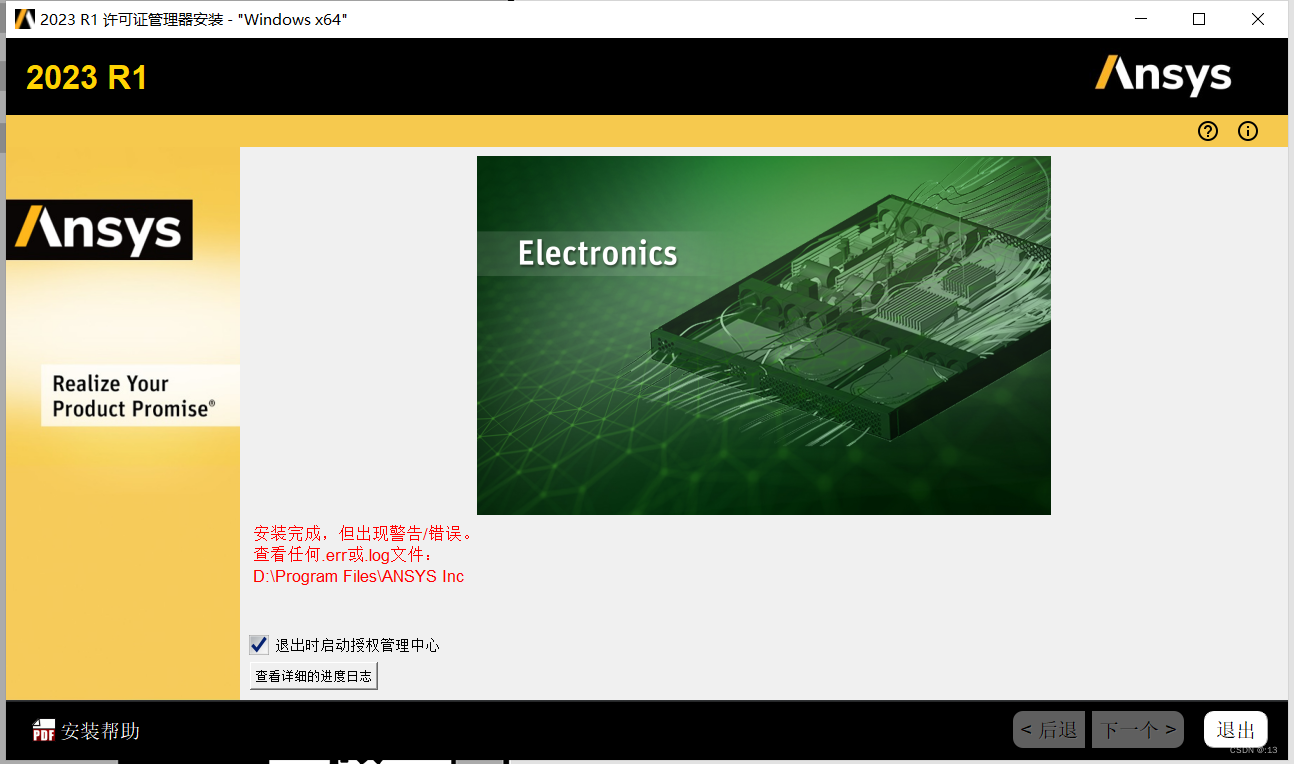Click the Ansys logo in the left sidebar

pos(99,230)
